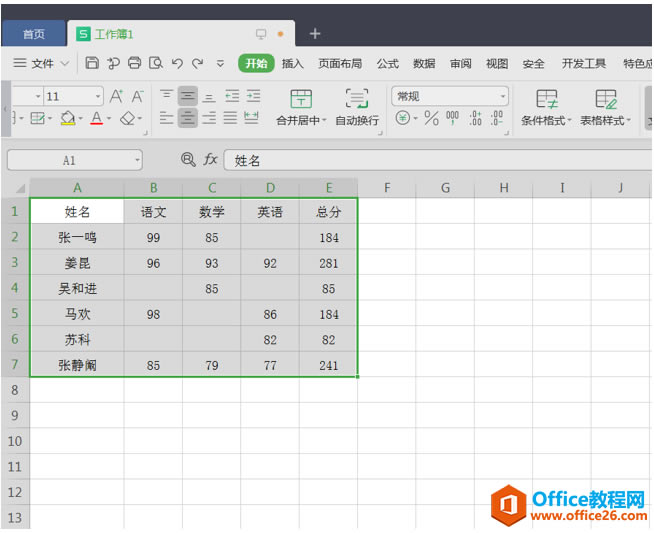The image size is (654, 533).
Task: Click the increase decimal places icon
Action: pyautogui.click(x=475, y=118)
